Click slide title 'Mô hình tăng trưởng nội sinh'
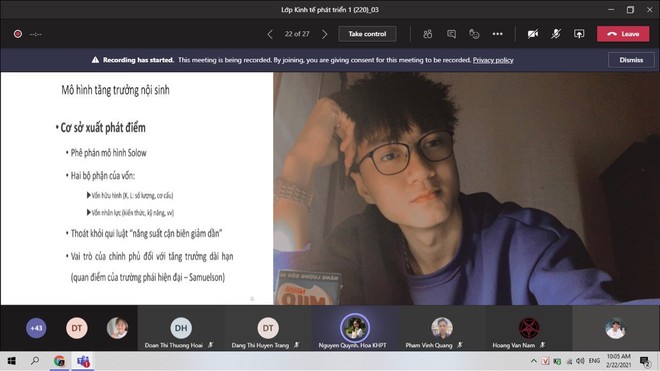This screenshot has height=371, width=660. pyautogui.click(x=115, y=90)
